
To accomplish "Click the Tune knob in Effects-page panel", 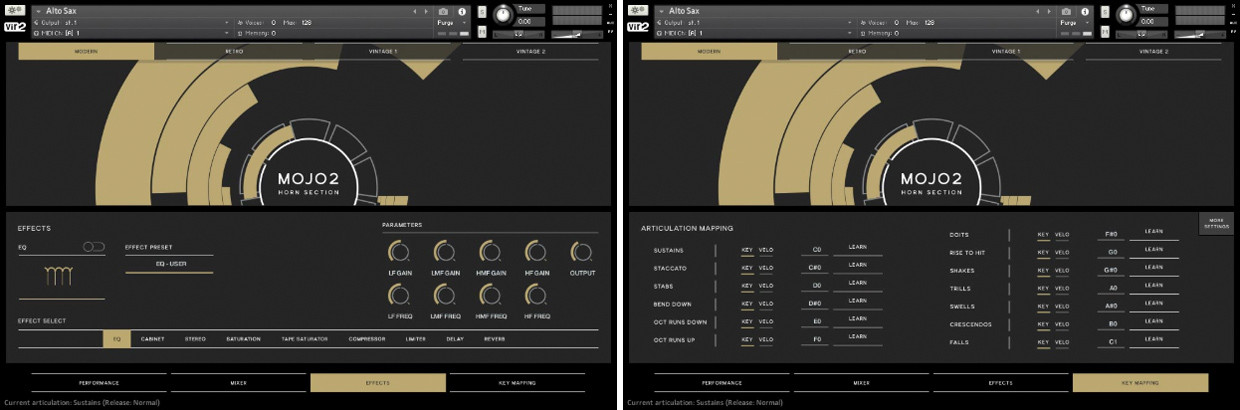I will coord(503,15).
